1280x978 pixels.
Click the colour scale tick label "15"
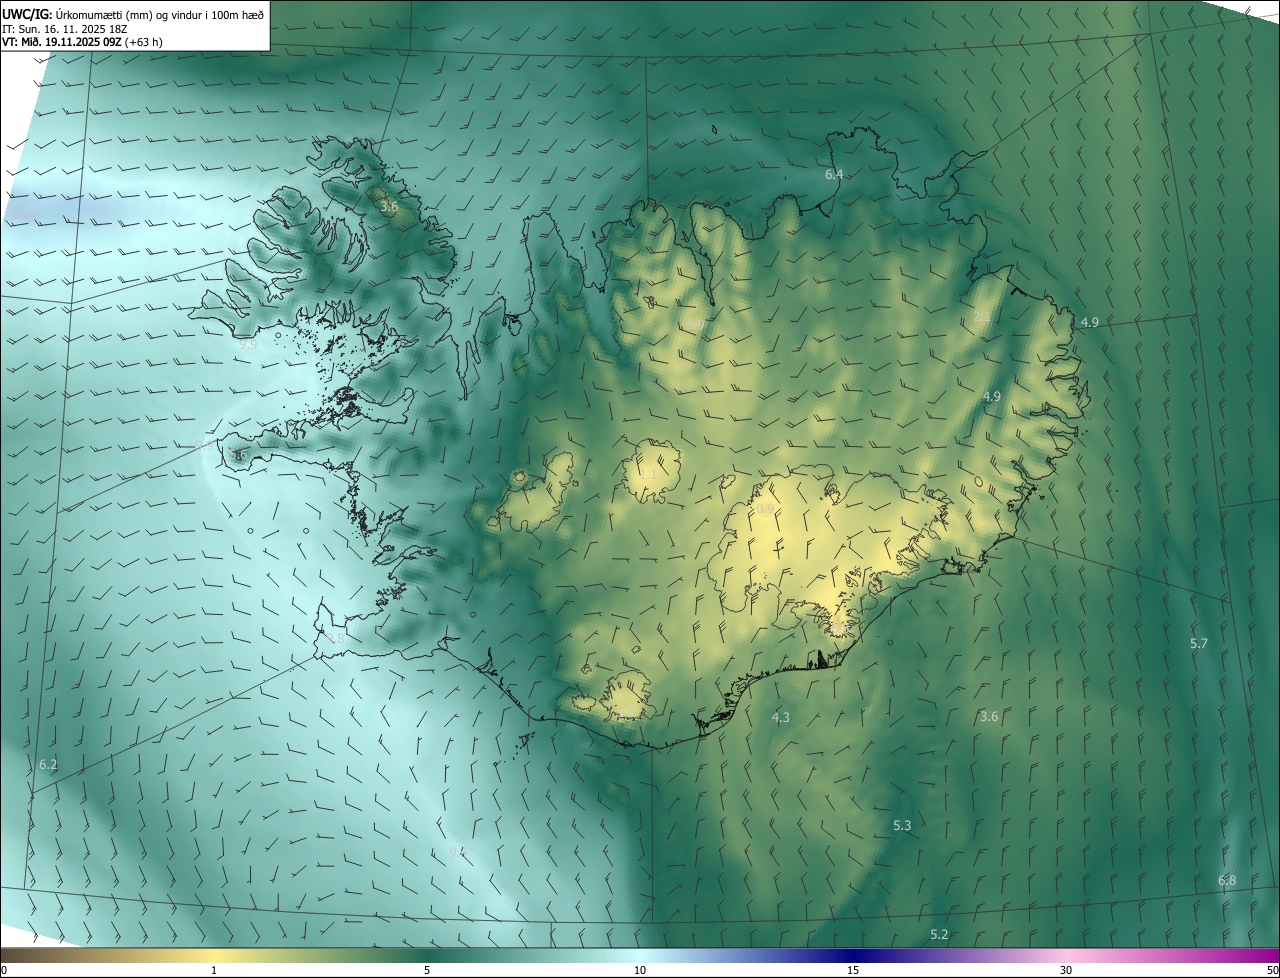[853, 970]
